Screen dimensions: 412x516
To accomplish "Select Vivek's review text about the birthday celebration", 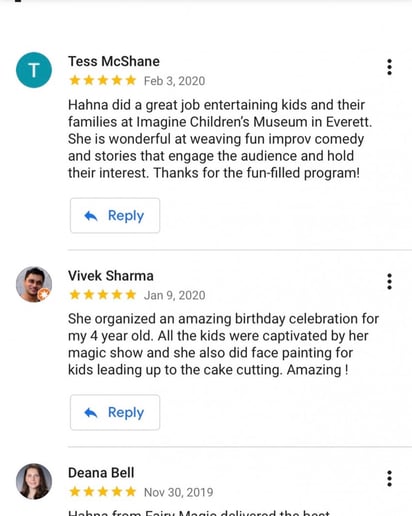I will [223, 344].
